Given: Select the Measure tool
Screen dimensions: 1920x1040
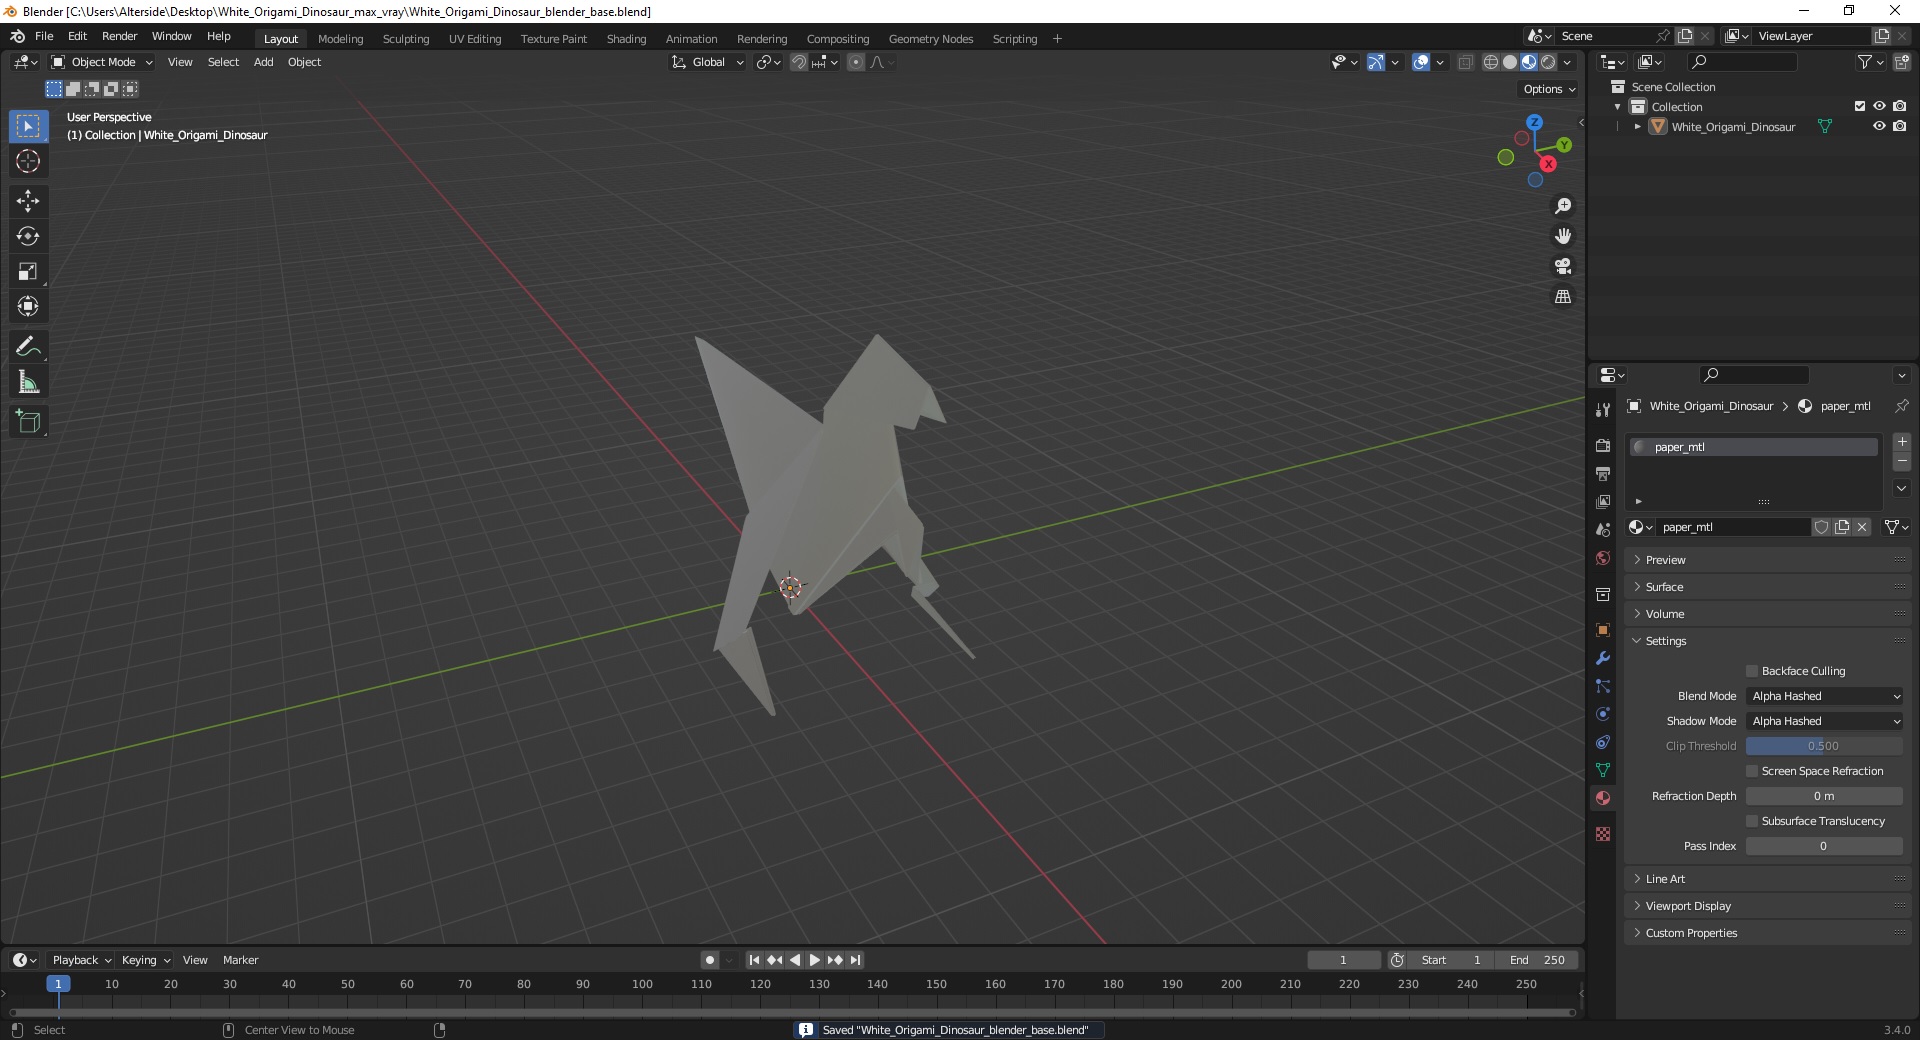Looking at the screenshot, I should click(28, 382).
